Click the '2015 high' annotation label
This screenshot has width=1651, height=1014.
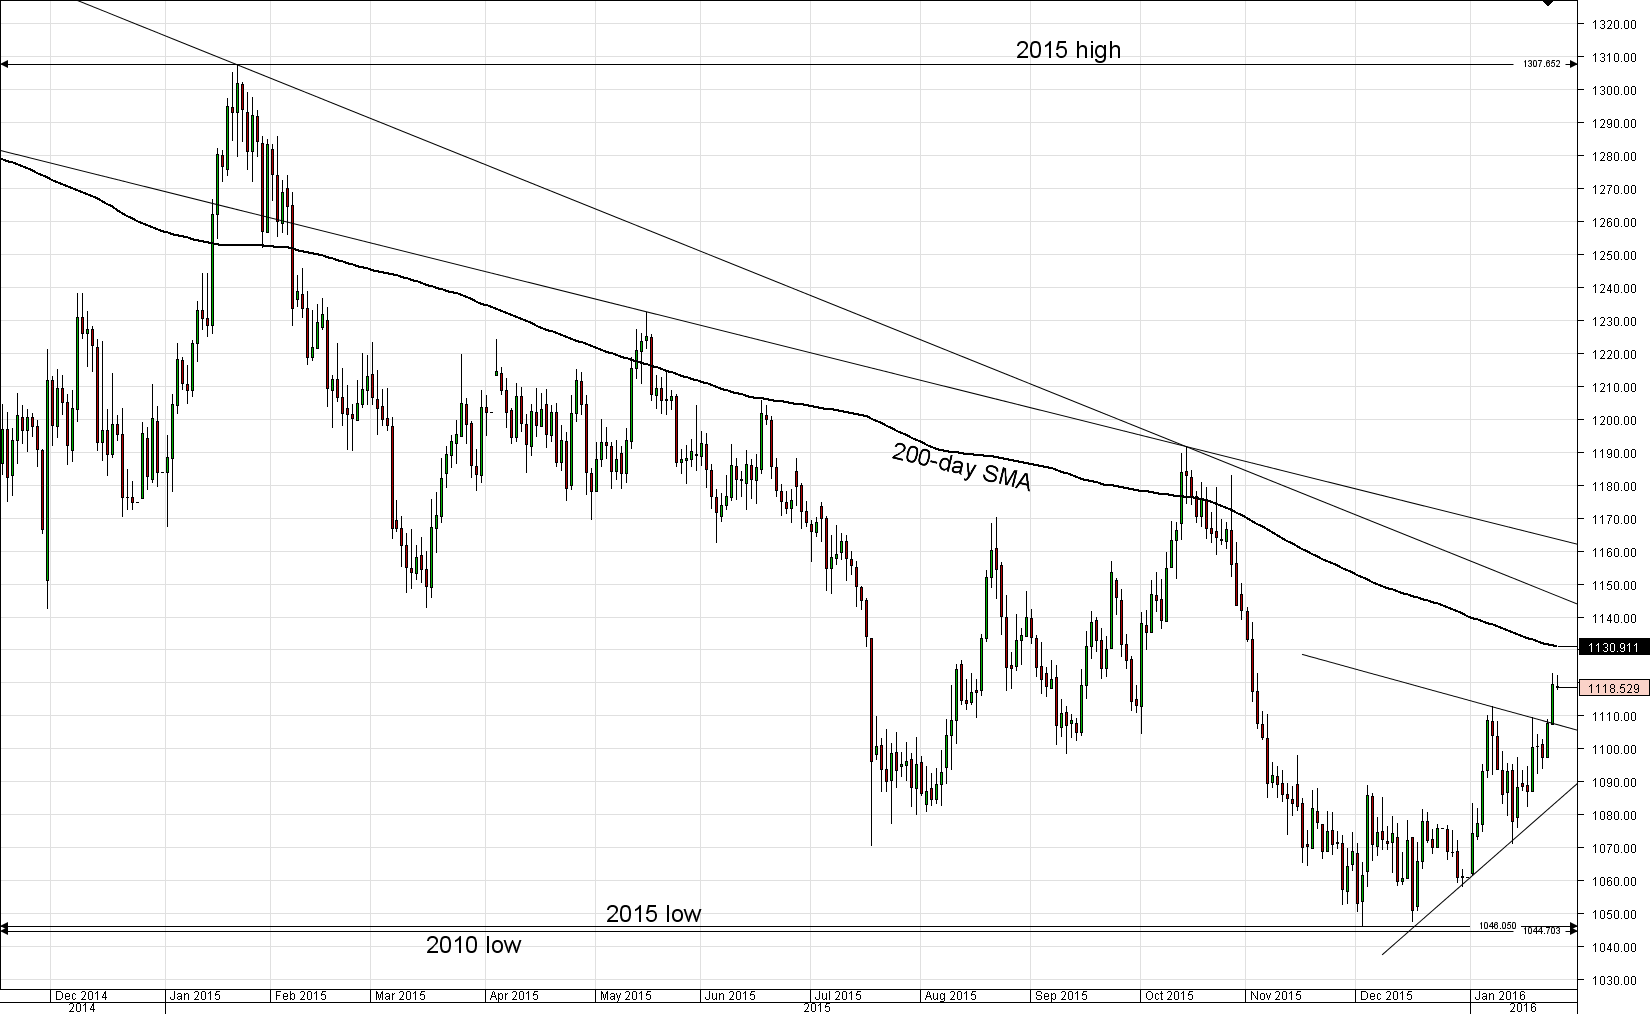[x=1068, y=49]
